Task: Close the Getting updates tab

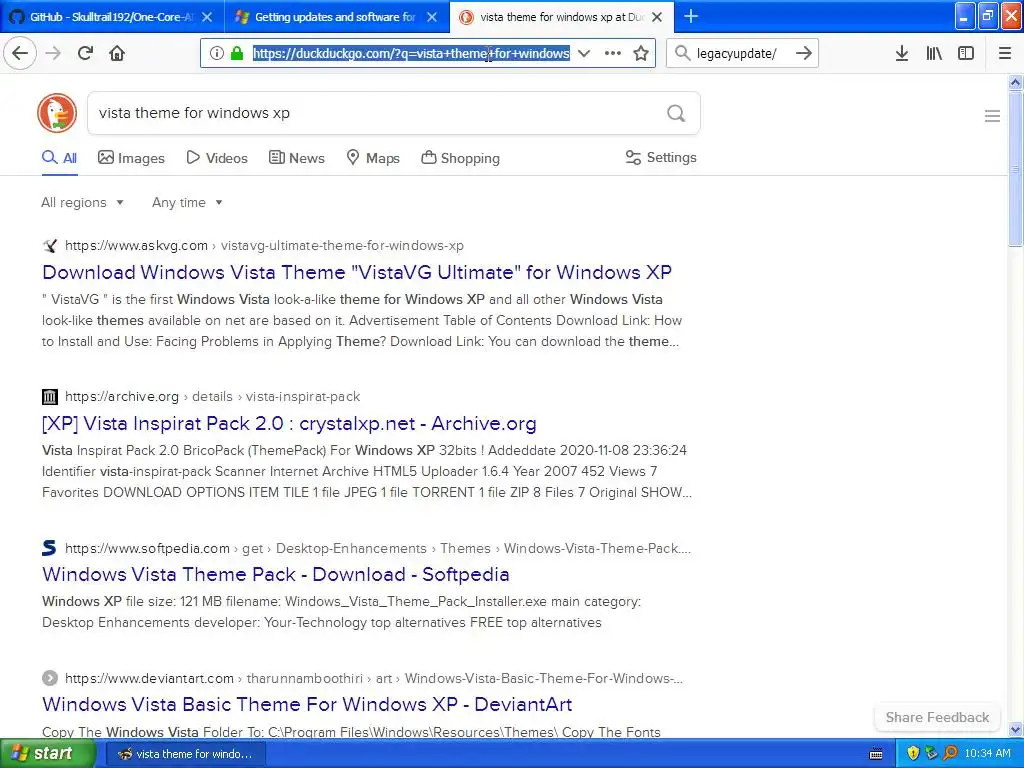Action: point(432,17)
